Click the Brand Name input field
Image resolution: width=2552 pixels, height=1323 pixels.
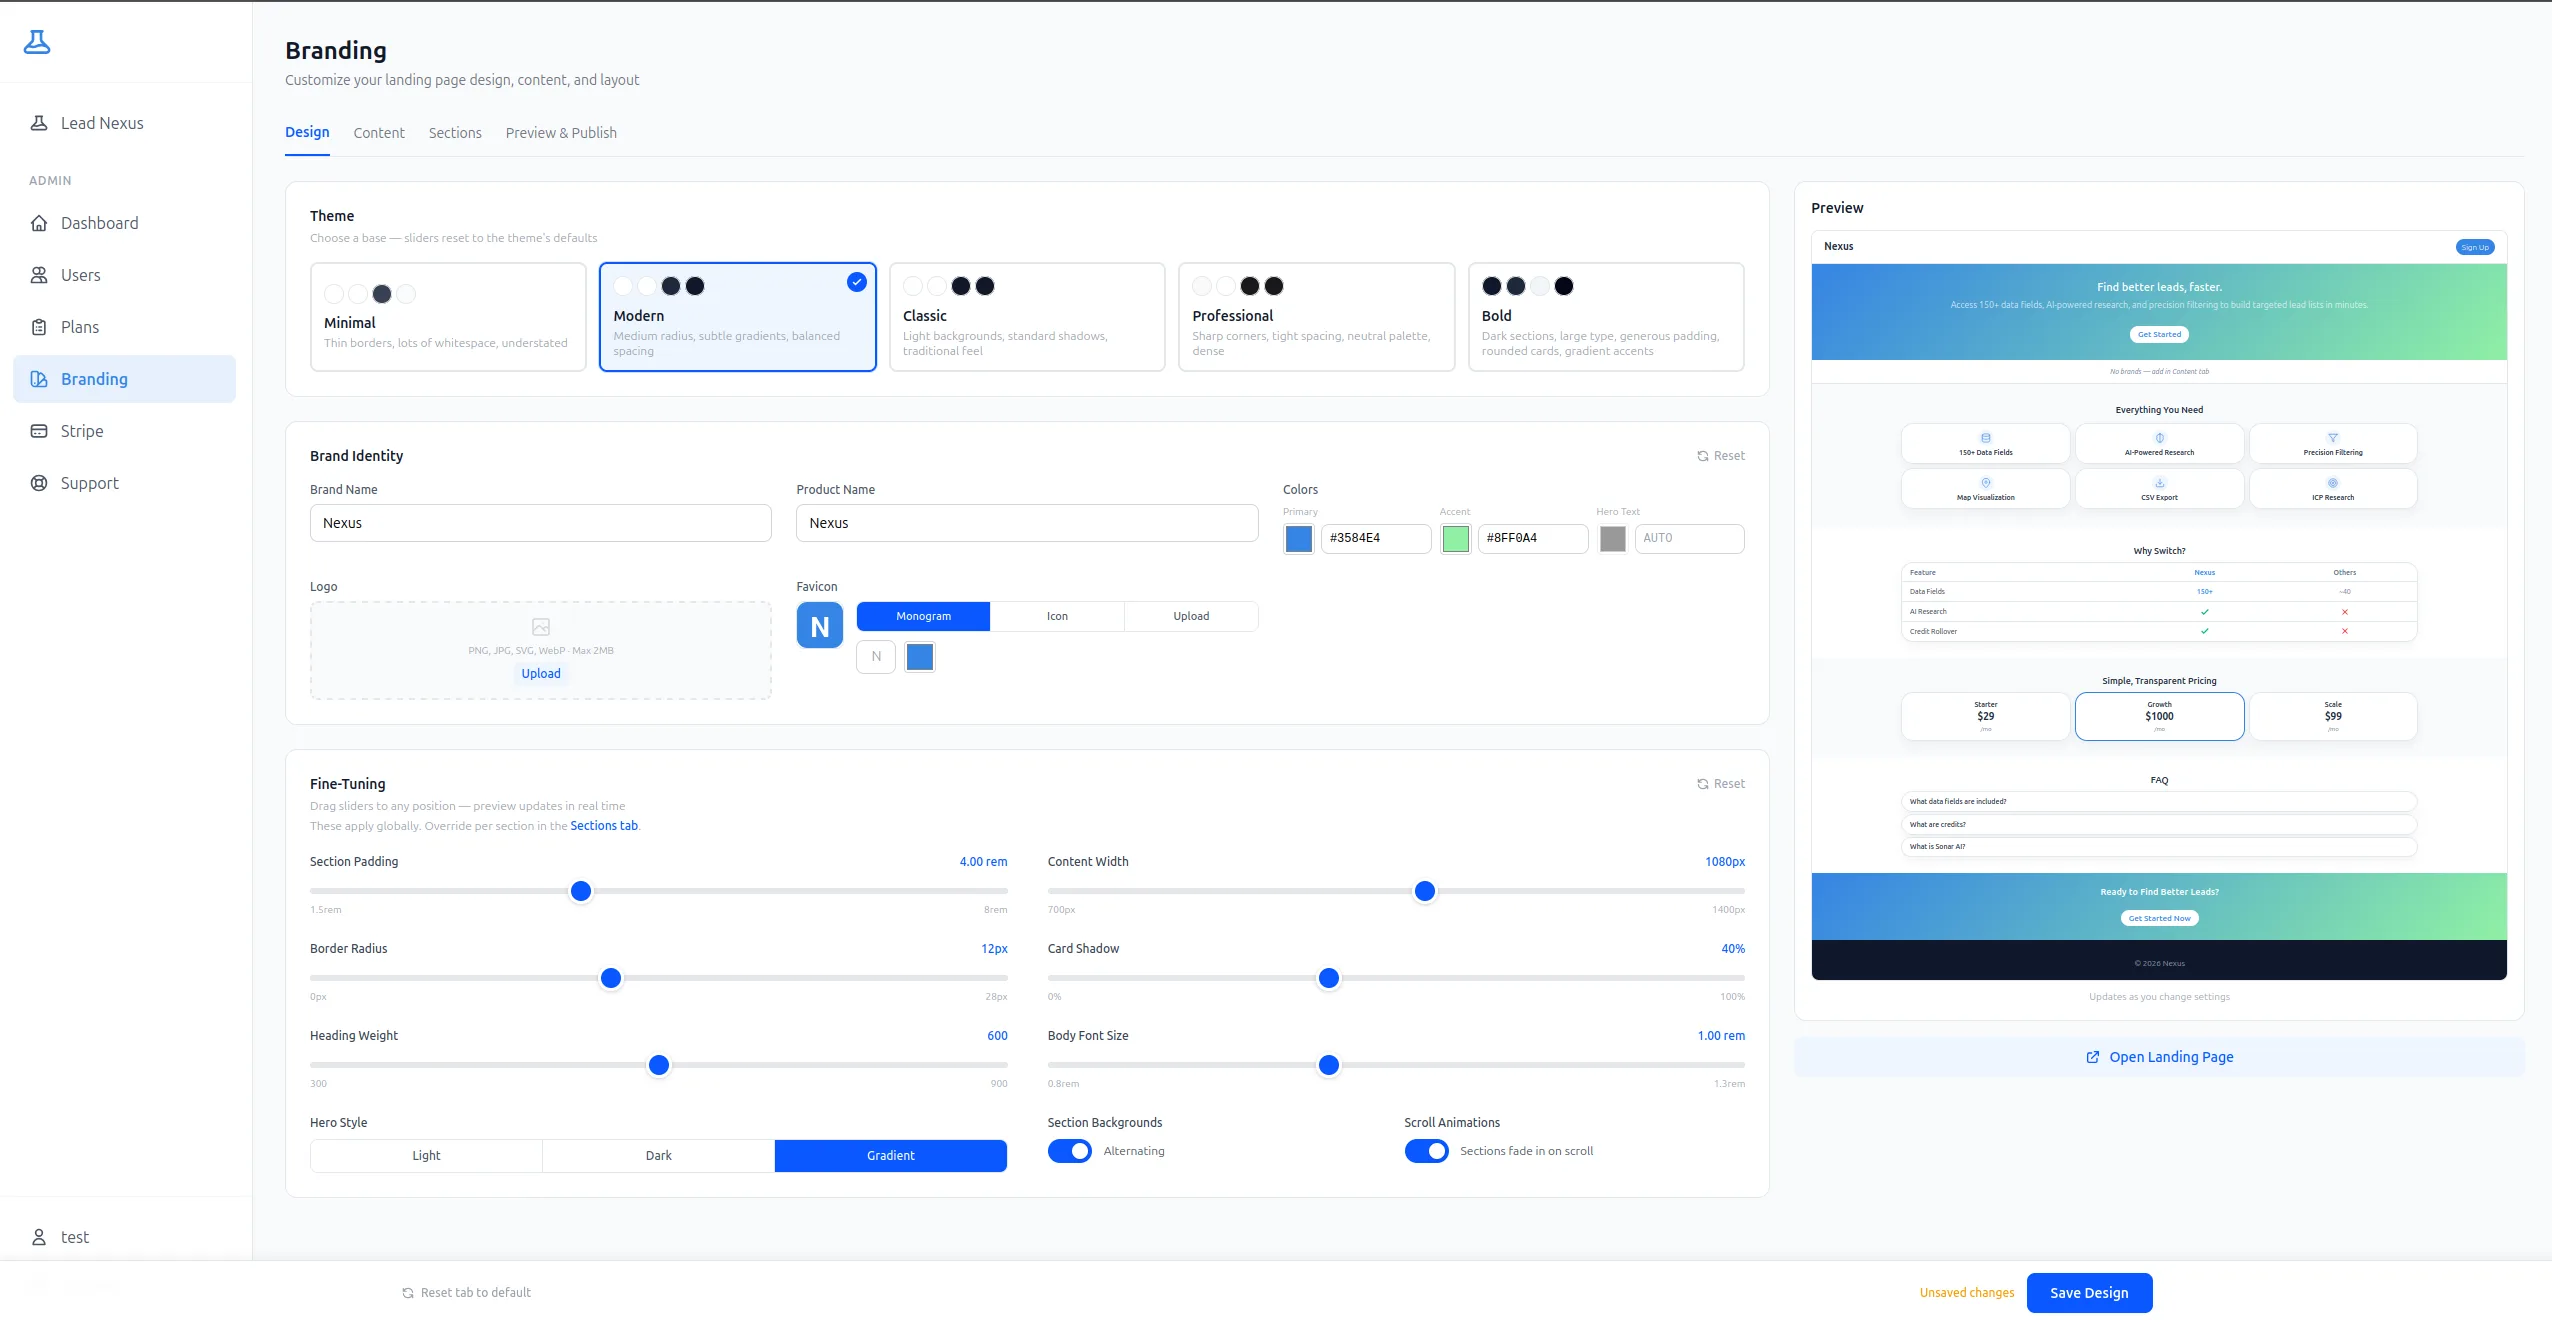point(541,523)
